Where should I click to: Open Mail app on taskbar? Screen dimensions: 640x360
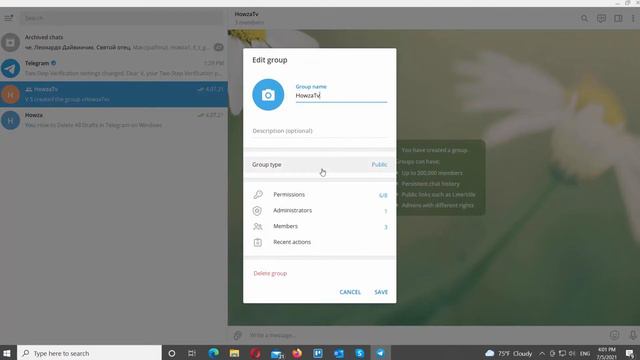[x=277, y=353]
